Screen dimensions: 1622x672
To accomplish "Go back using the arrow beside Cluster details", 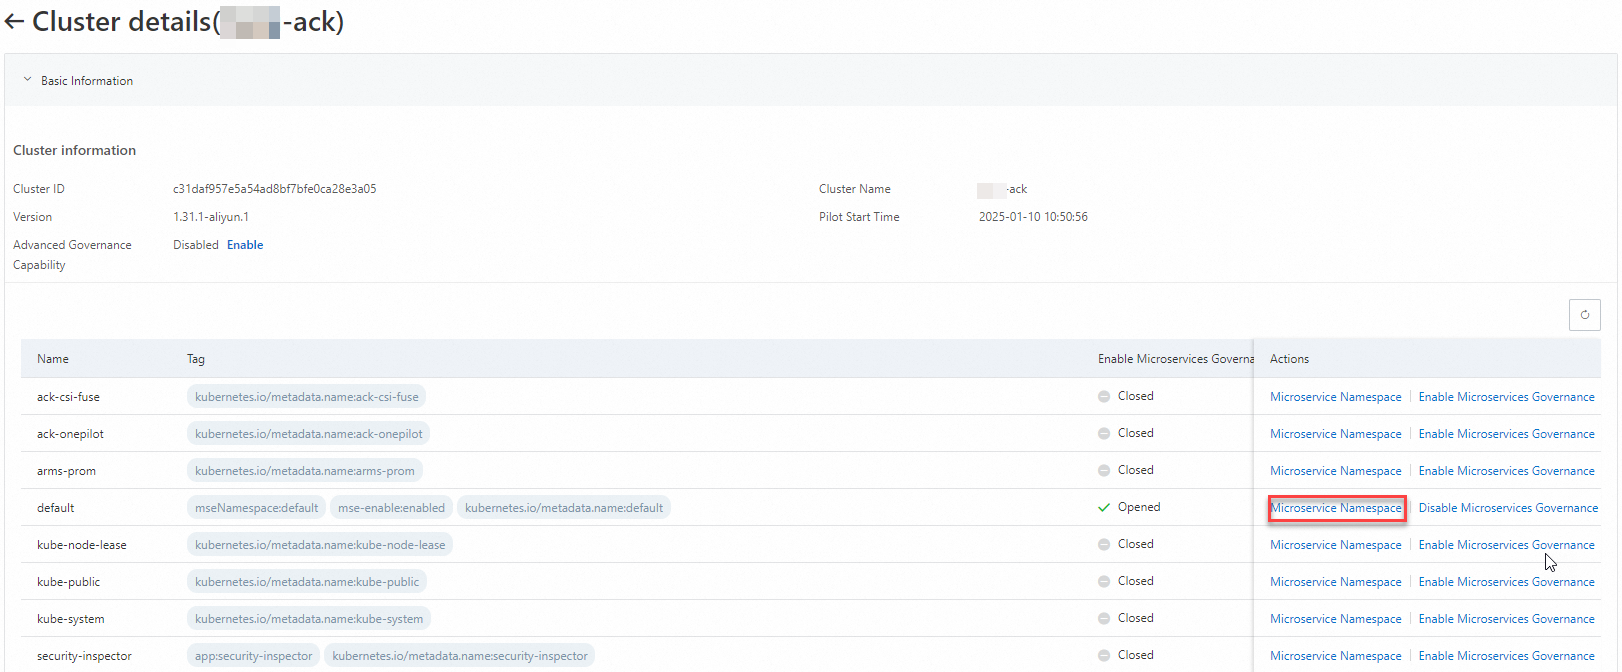I will pos(14,22).
